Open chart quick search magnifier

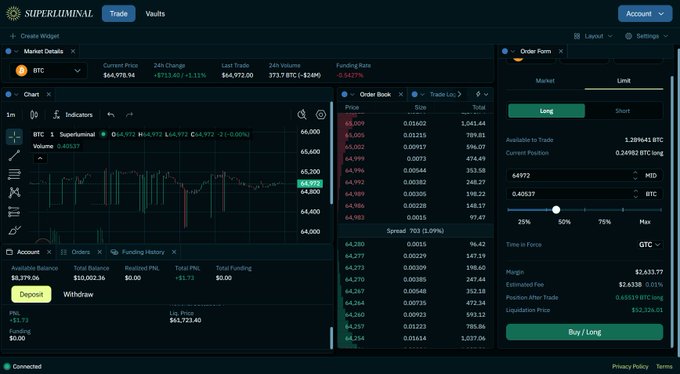coord(302,115)
